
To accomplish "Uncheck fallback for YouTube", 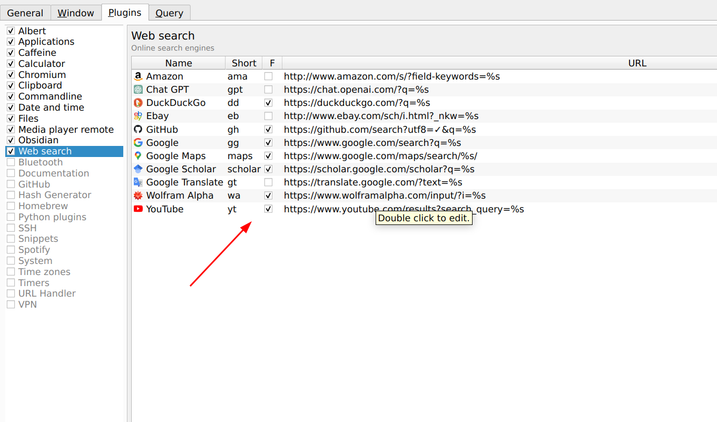I will click(268, 209).
